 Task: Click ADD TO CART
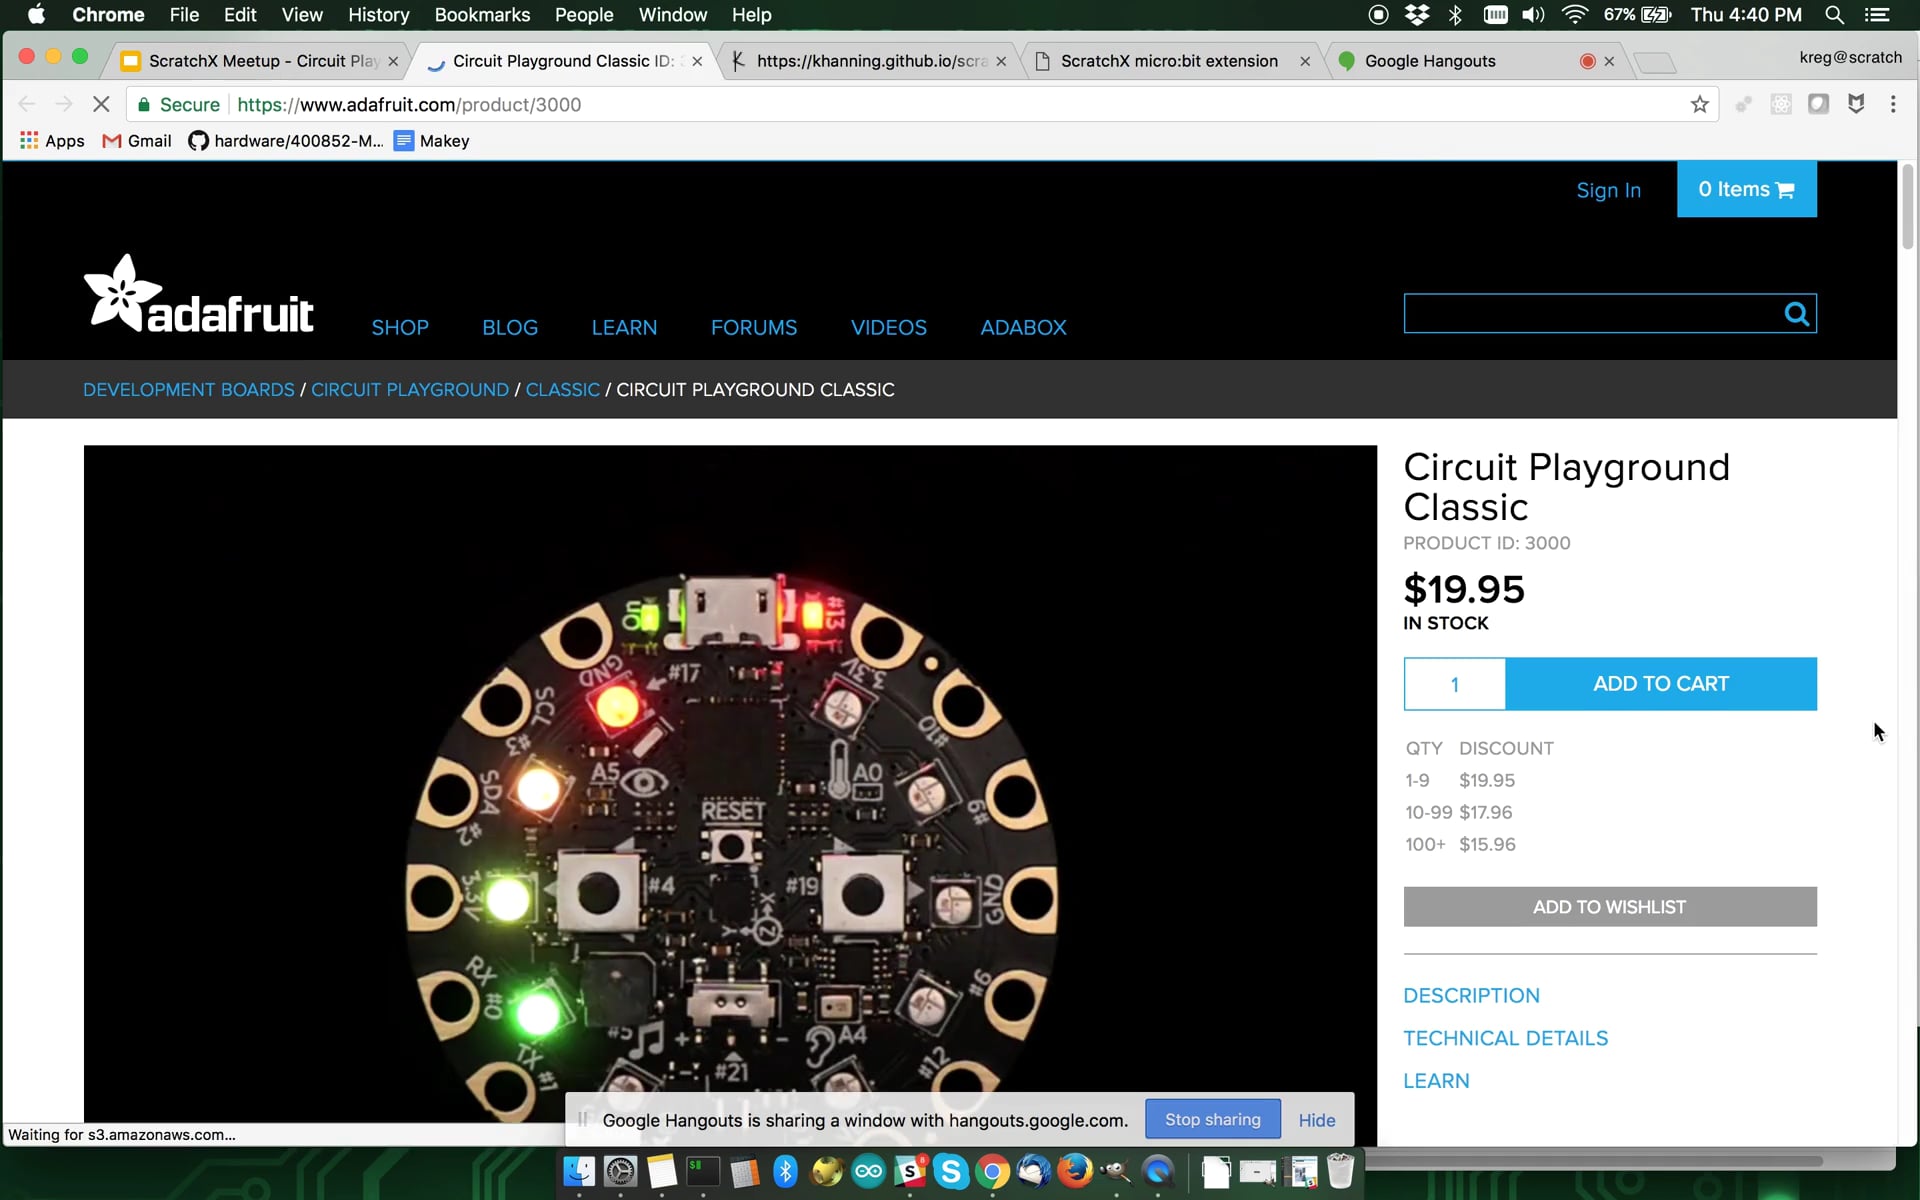[1660, 684]
